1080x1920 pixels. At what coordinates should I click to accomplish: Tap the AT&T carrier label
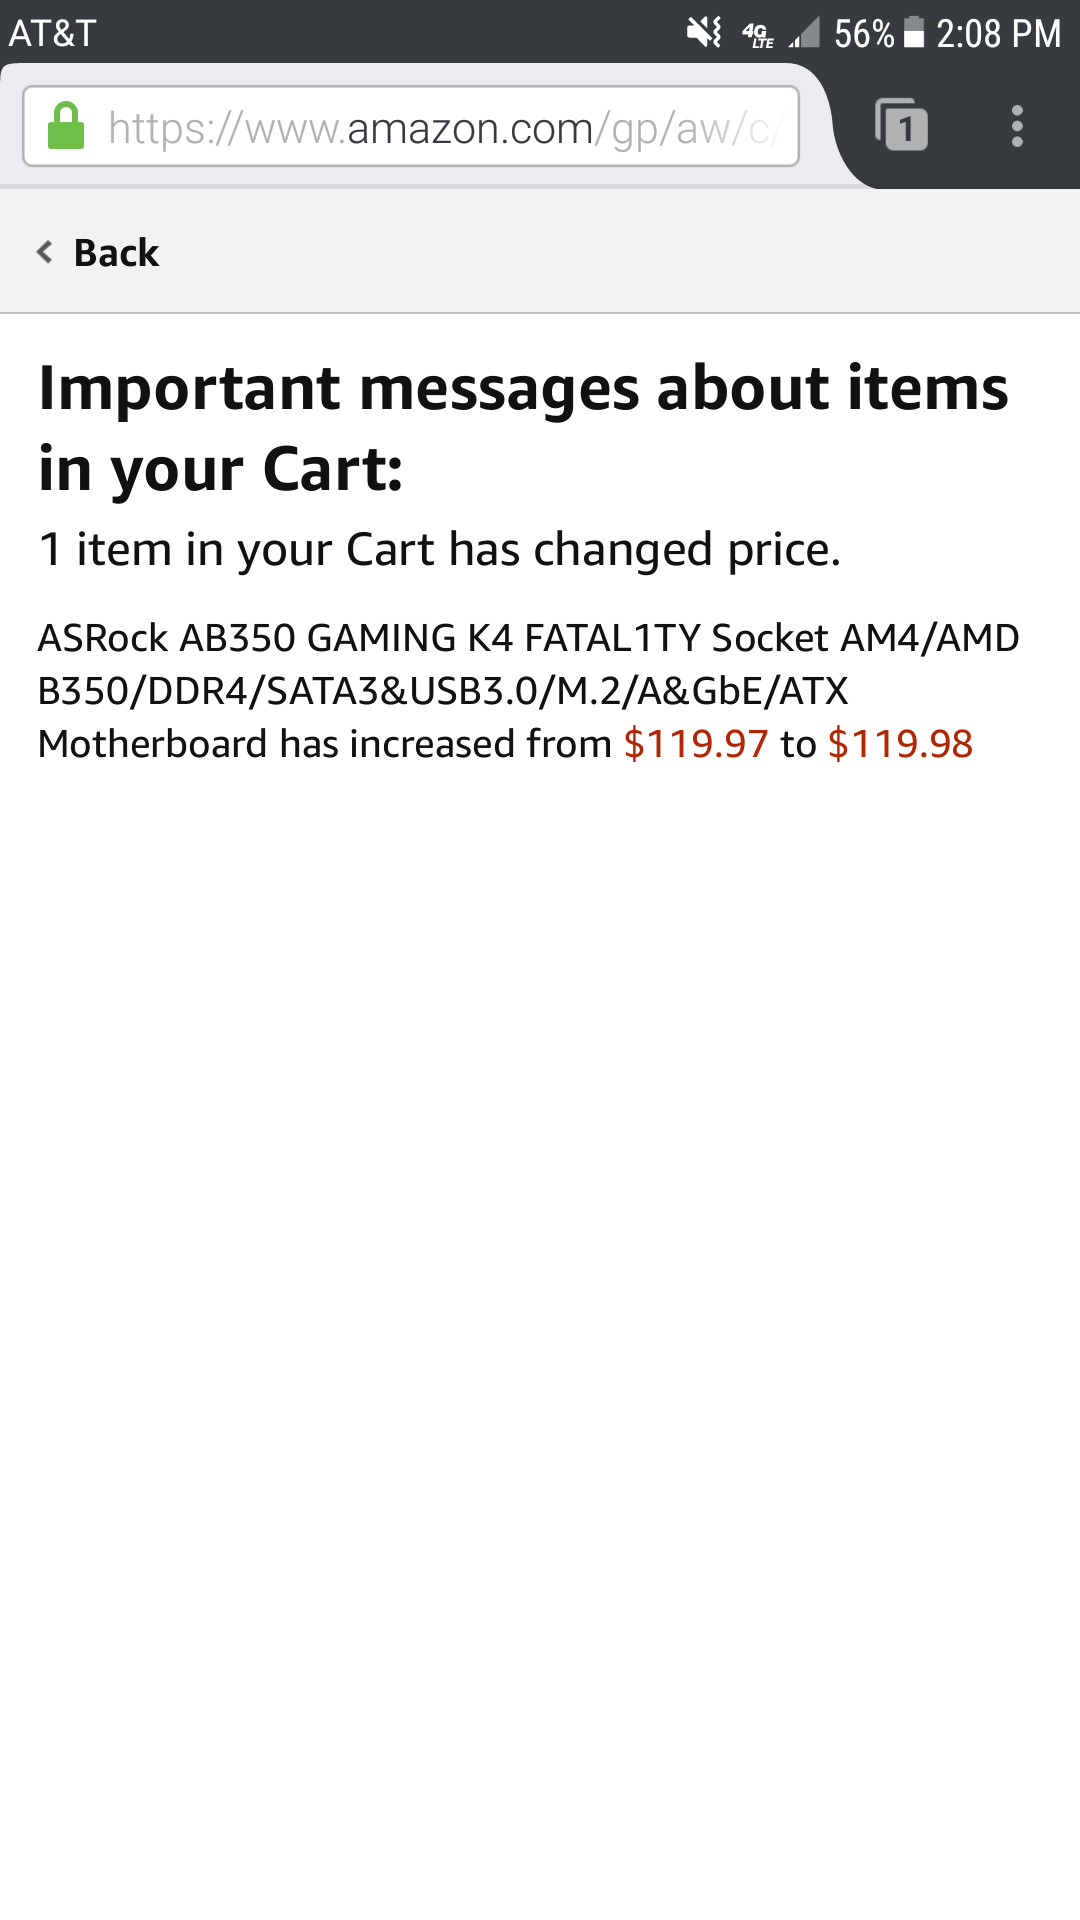(52, 34)
